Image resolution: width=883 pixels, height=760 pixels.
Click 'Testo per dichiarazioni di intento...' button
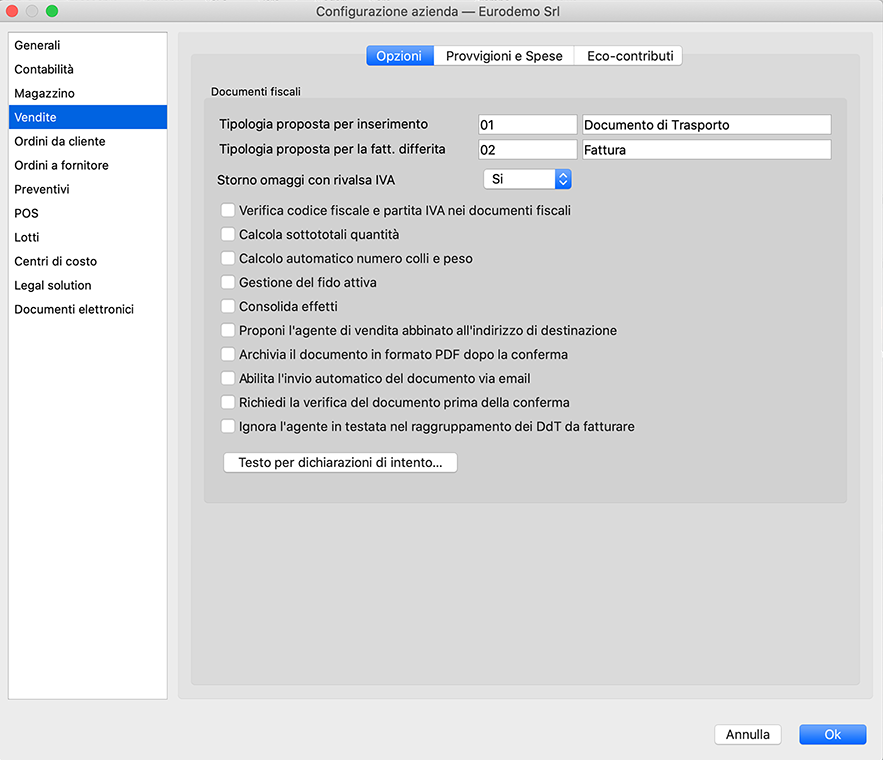tap(340, 463)
